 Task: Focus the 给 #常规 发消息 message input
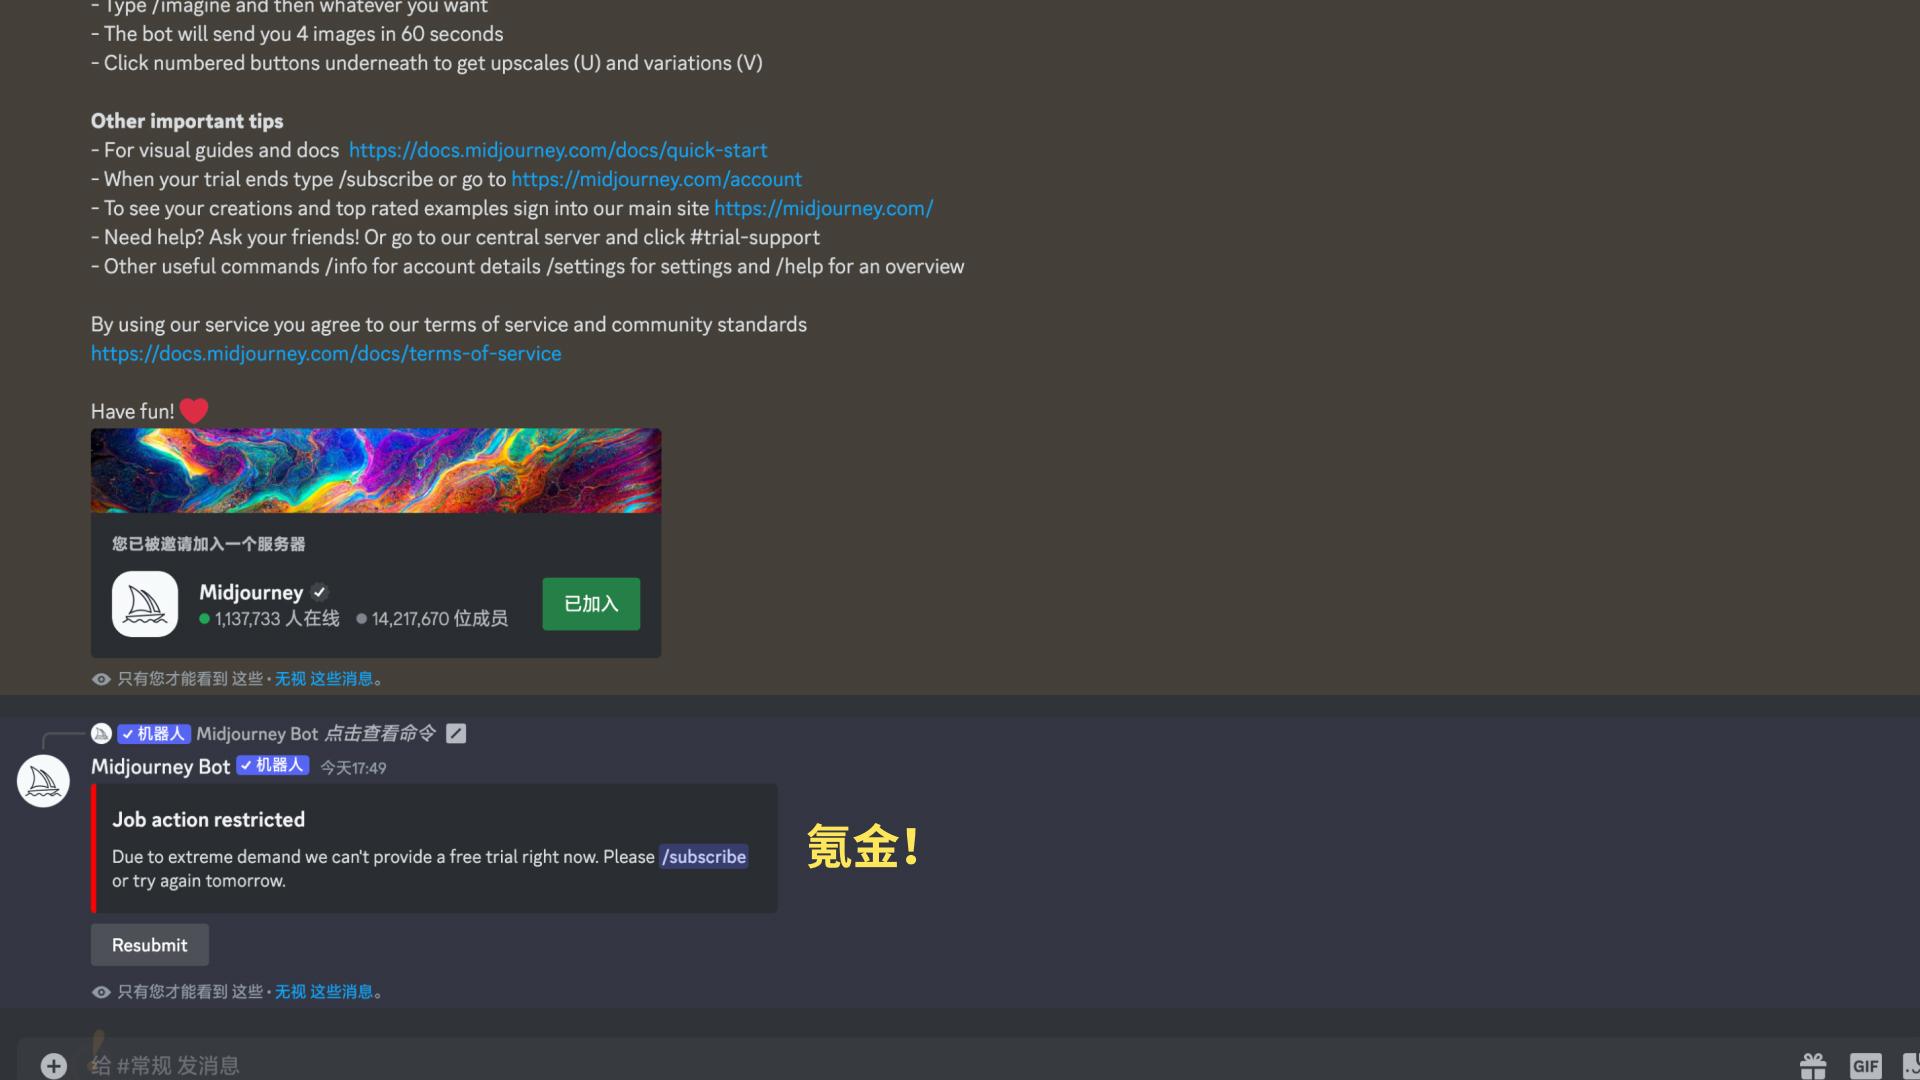click(x=900, y=1065)
